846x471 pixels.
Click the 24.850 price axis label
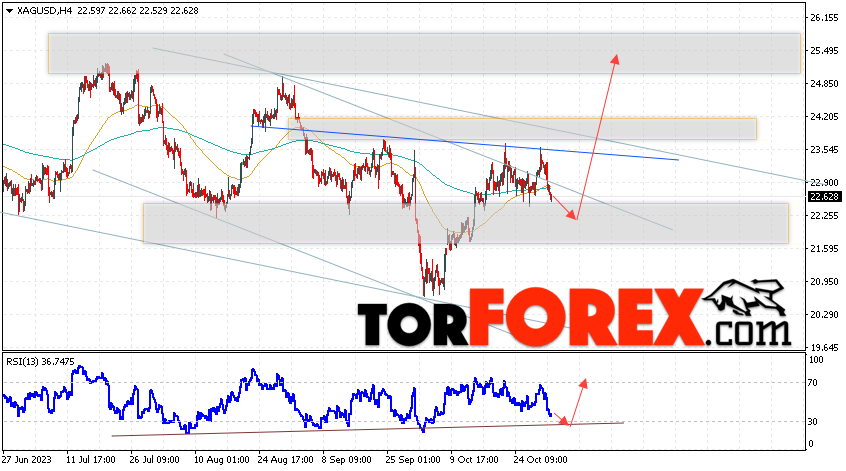click(824, 84)
